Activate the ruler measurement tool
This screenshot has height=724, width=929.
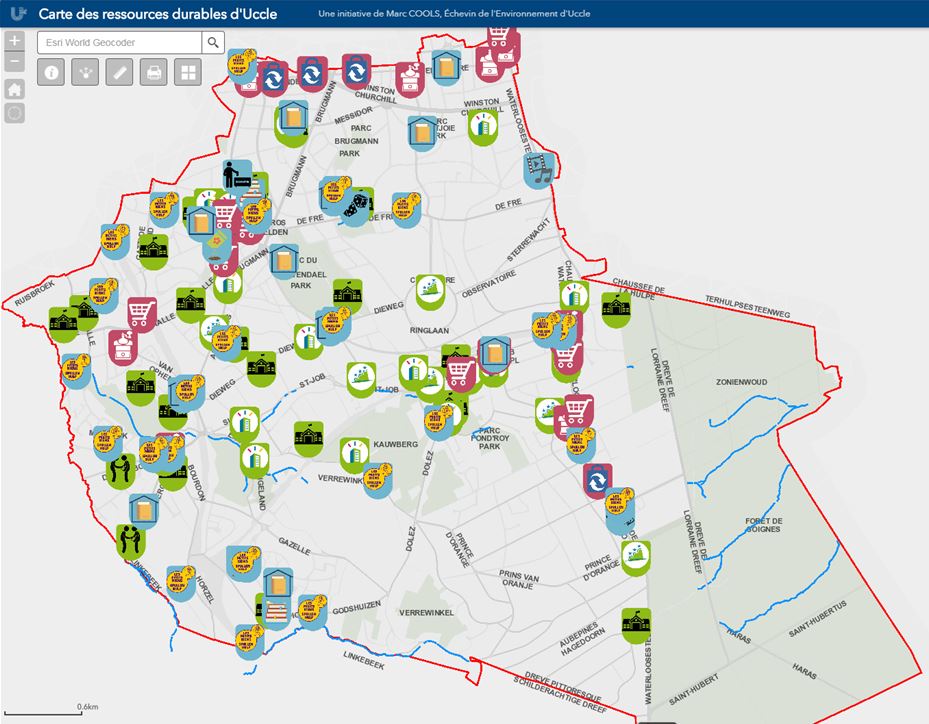(x=119, y=72)
